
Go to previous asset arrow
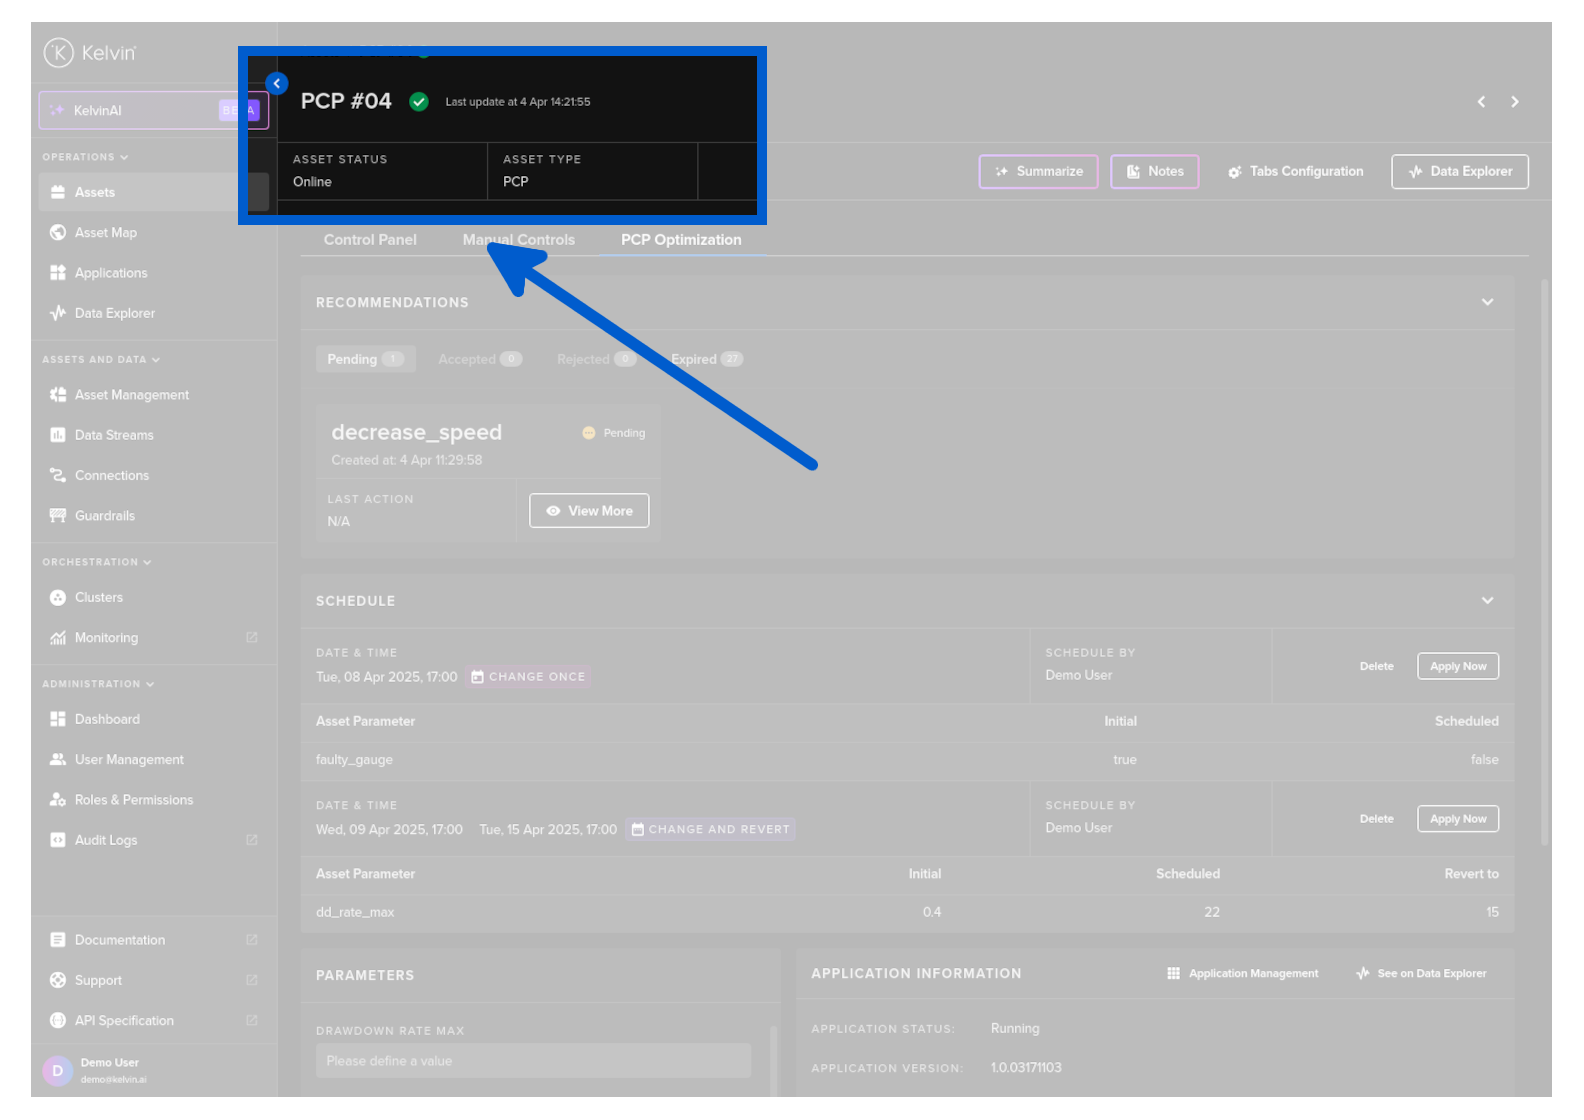click(x=1481, y=102)
